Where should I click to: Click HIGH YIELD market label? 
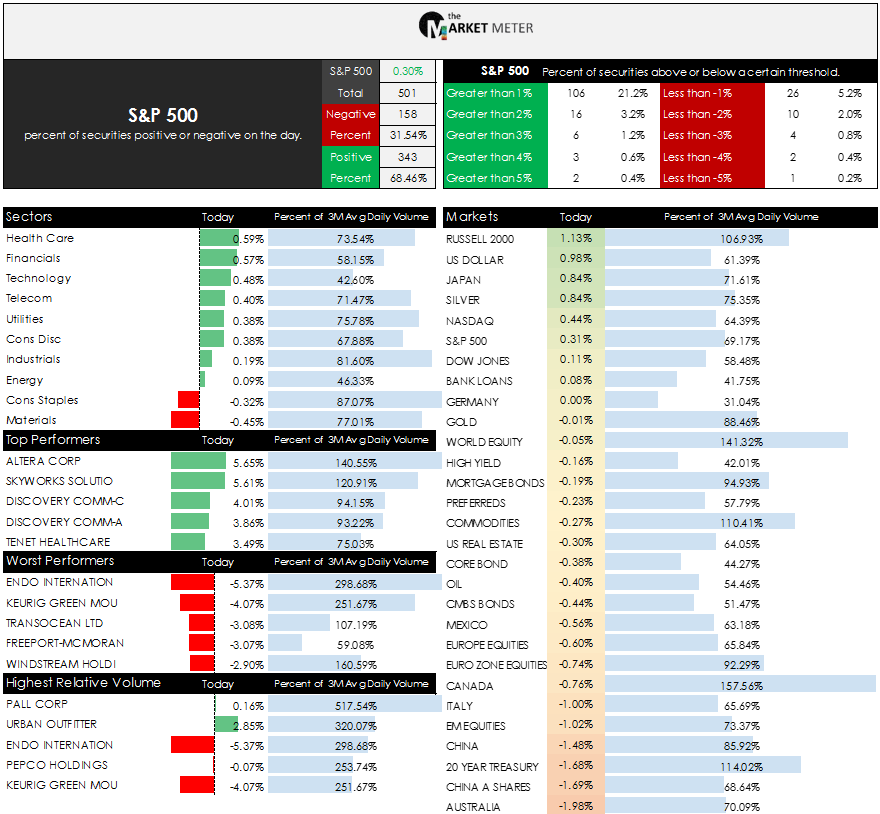pyautogui.click(x=473, y=463)
